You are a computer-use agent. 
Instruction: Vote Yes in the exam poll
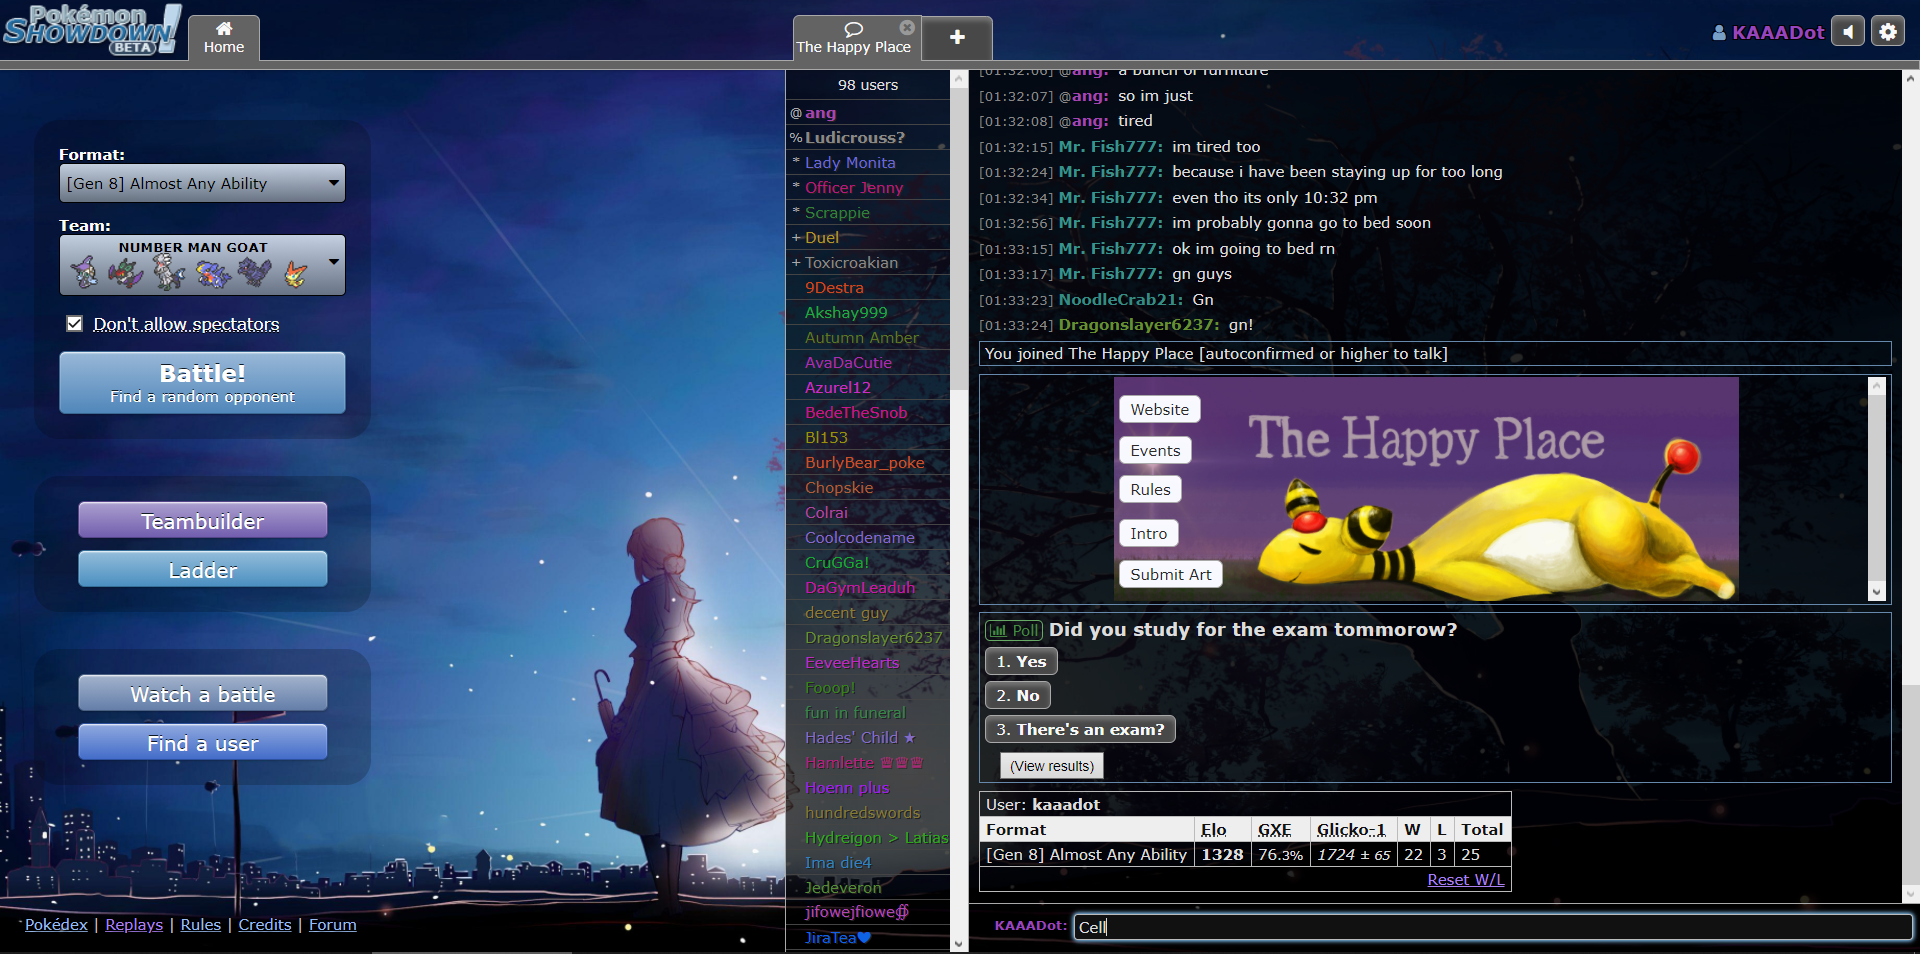click(x=1021, y=662)
